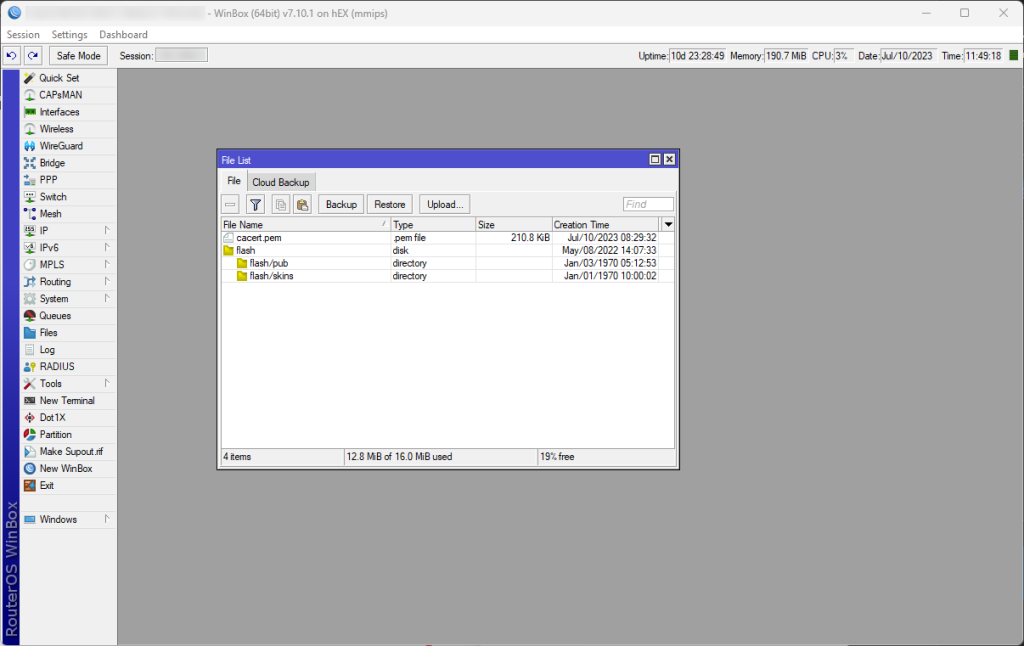Open CAPsMAN menu icon
This screenshot has width=1024, height=646.
[29, 95]
